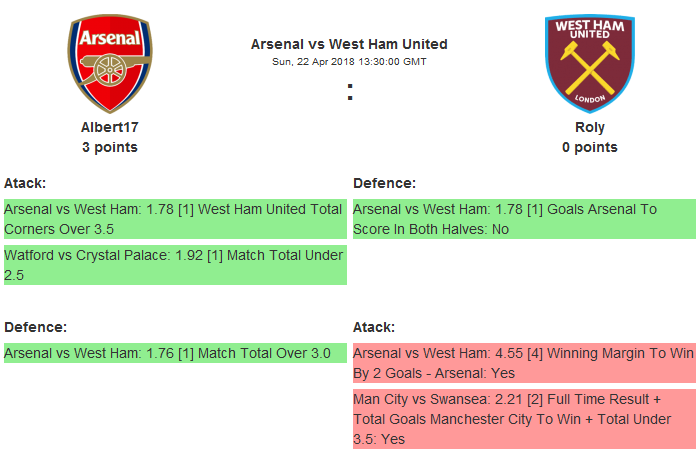
Task: Select the red Winning Margin By 2 Goals bet
Action: click(x=523, y=363)
